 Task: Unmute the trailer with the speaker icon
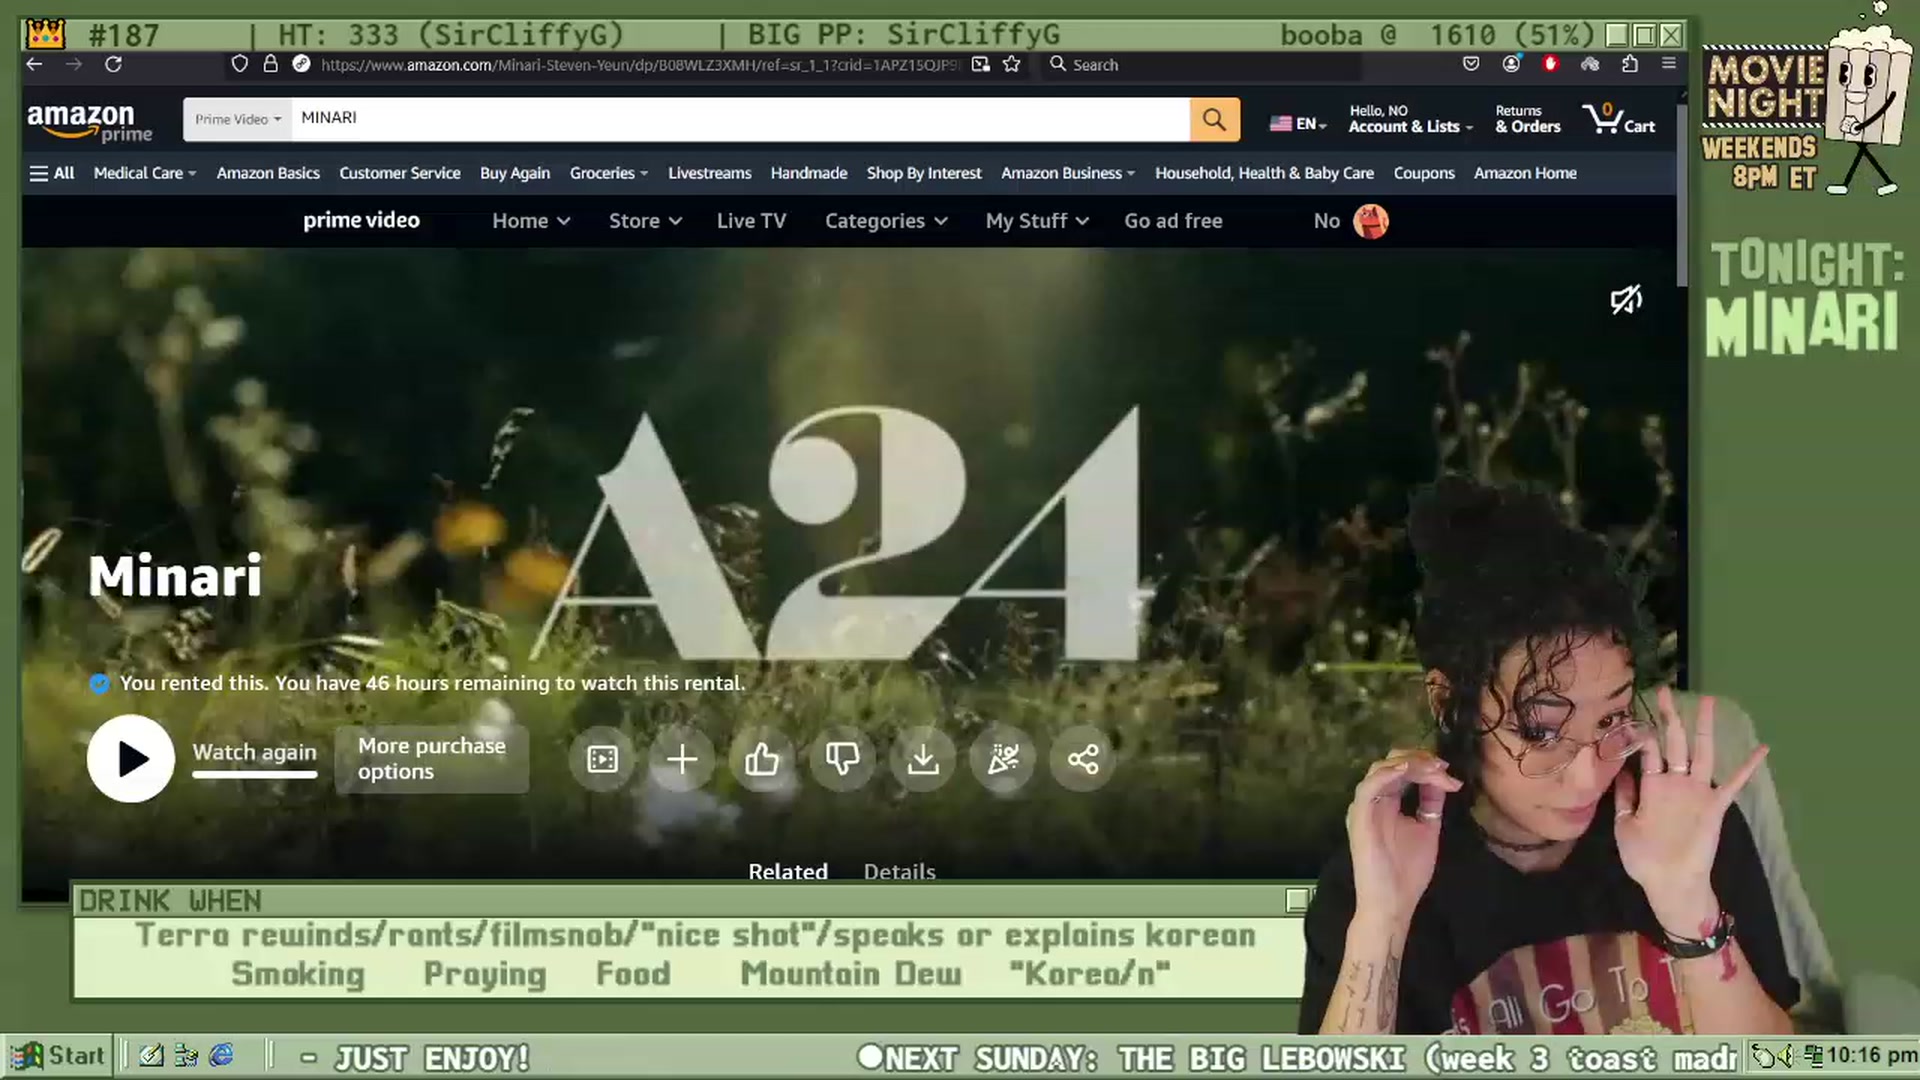tap(1626, 299)
